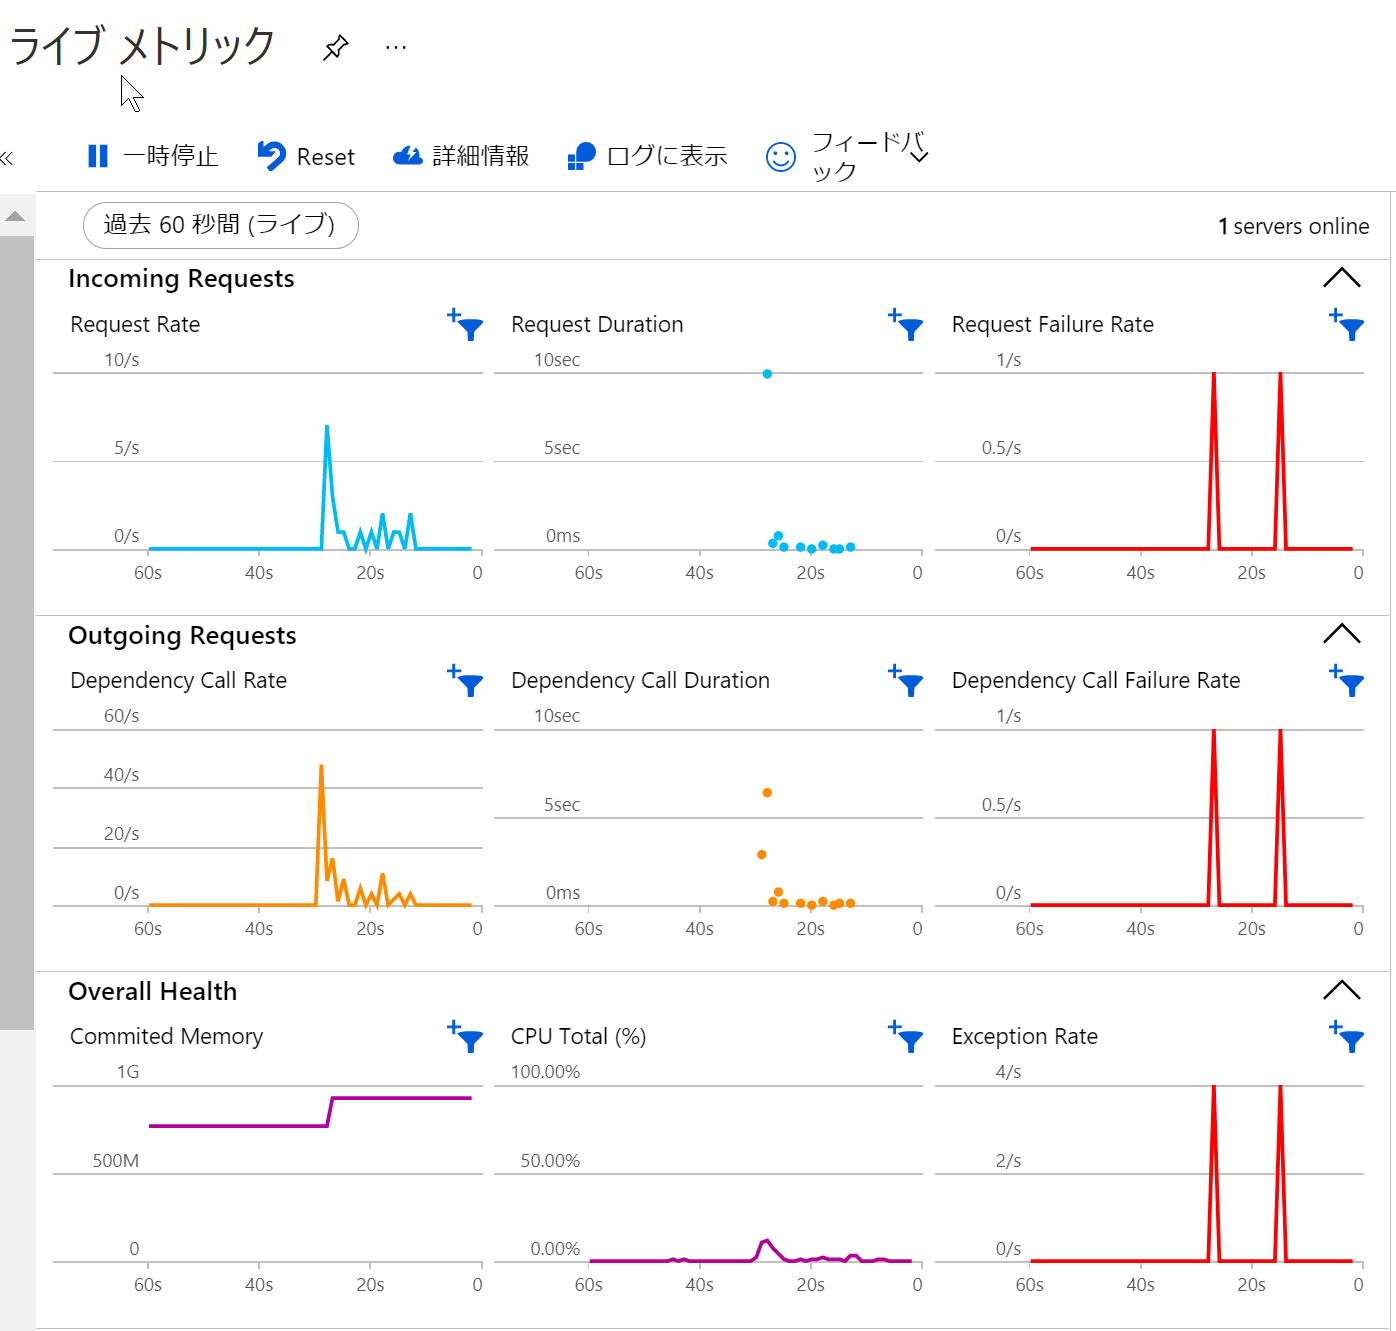Click the pause icon in the toolbar
Screen dimensions: 1396x1331
pyautogui.click(x=98, y=156)
